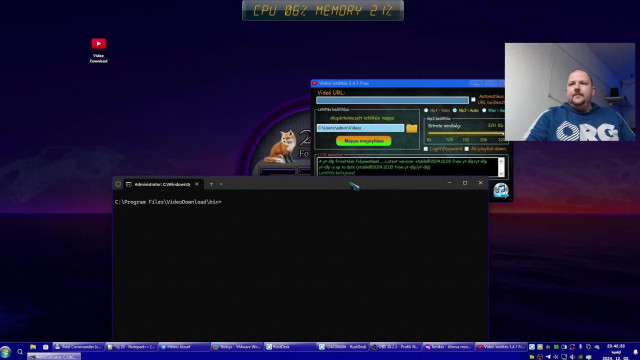The height and width of the screenshot is (360, 640).
Task: Open Total Commander from the taskbar
Action: [x=78, y=347]
